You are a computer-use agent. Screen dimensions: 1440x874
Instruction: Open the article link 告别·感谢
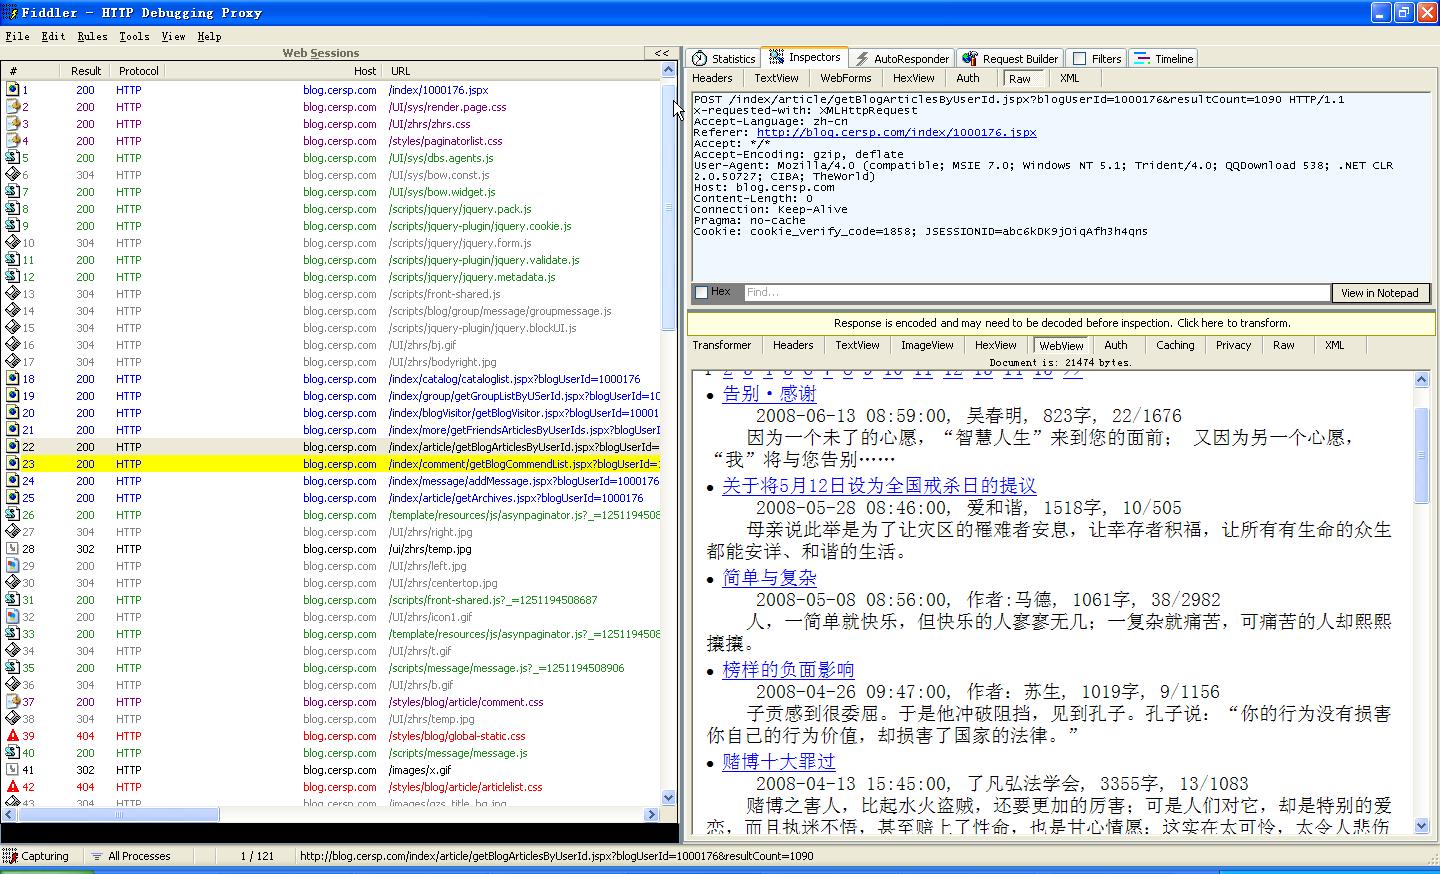click(769, 394)
